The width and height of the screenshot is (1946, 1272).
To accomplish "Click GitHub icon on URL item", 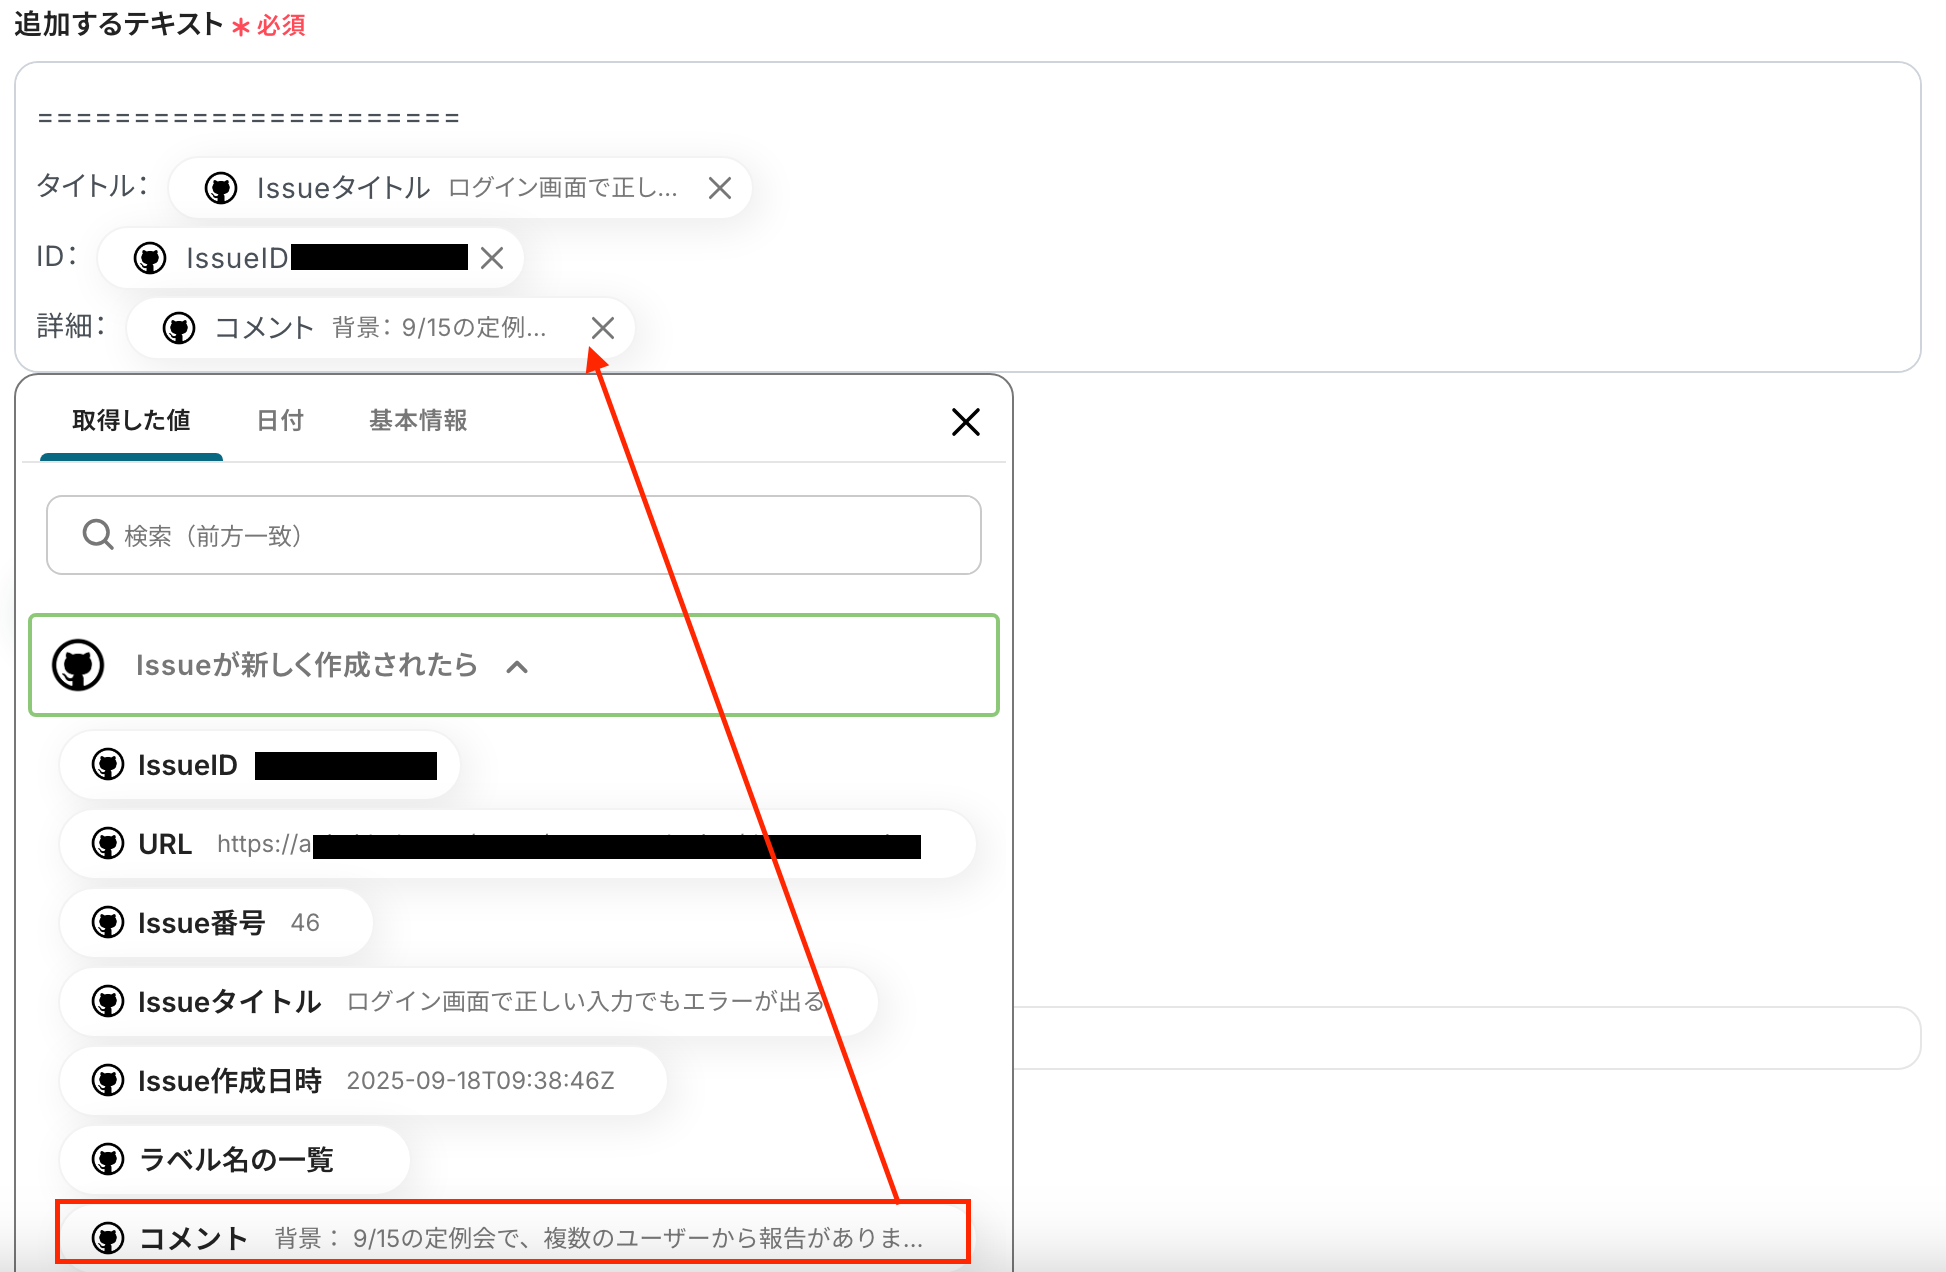I will click(x=108, y=844).
